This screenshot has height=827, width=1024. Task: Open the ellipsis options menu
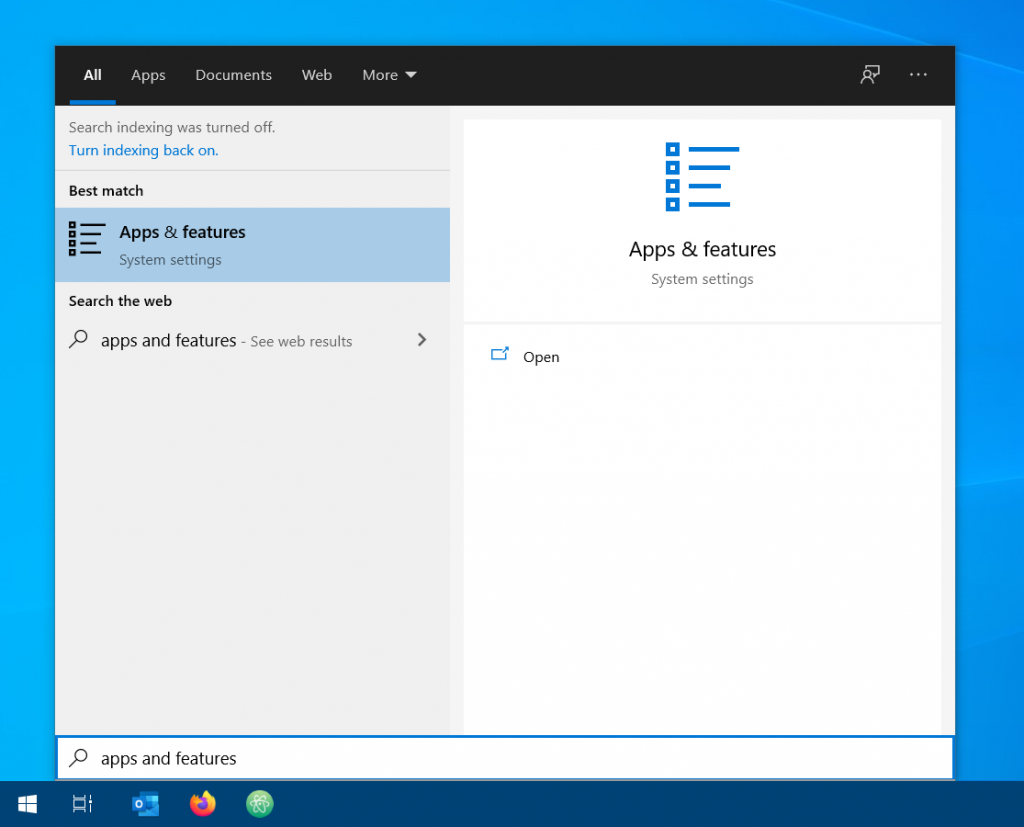[918, 75]
